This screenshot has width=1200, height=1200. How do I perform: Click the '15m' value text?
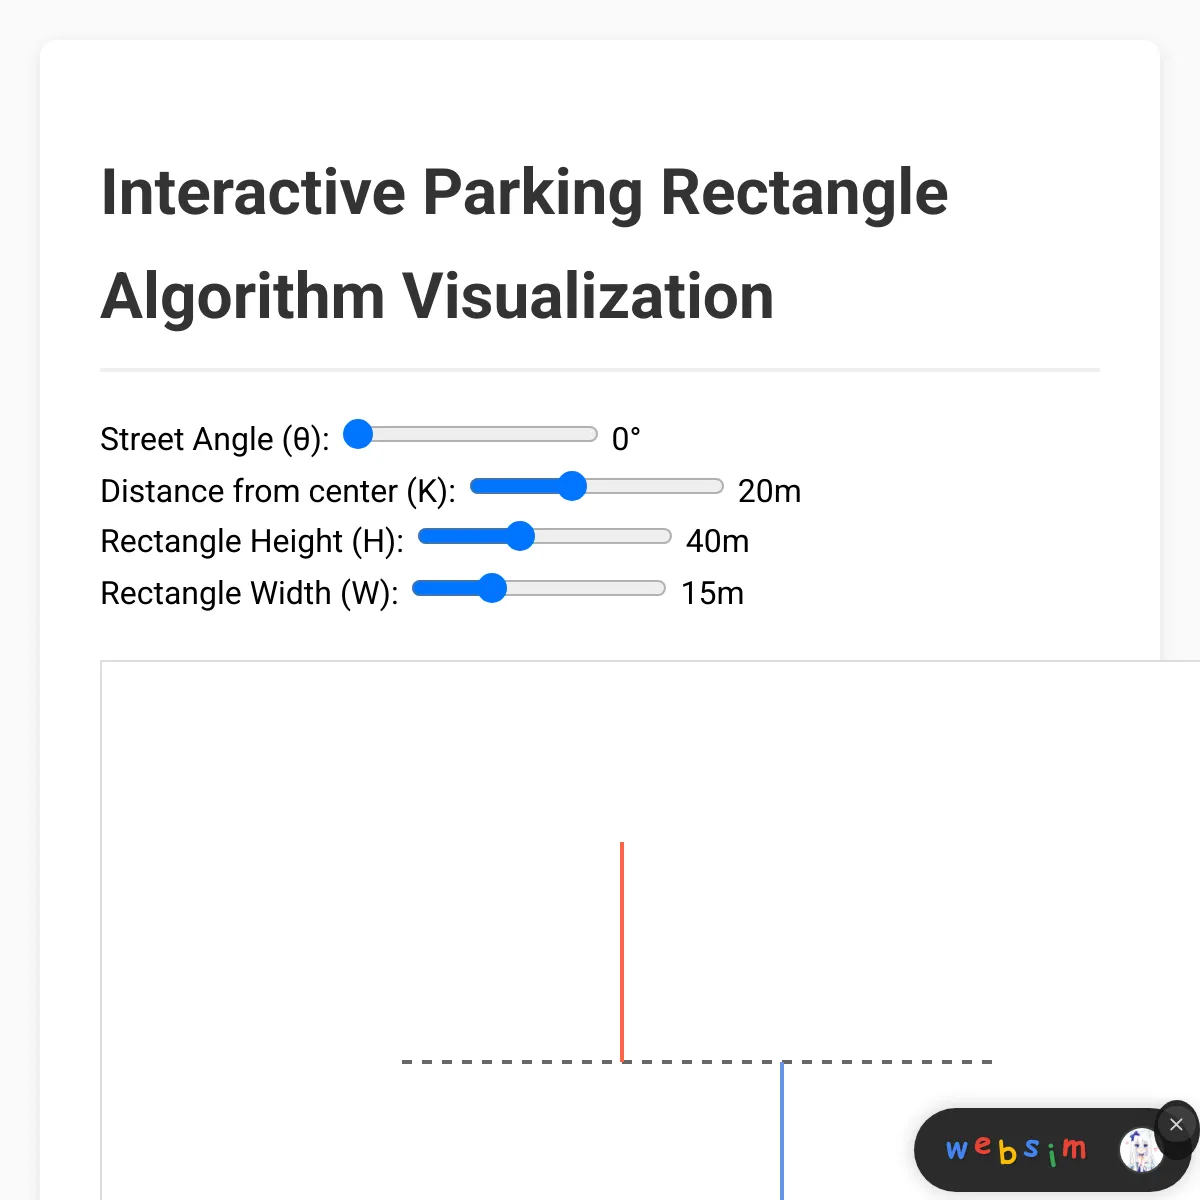[712, 593]
